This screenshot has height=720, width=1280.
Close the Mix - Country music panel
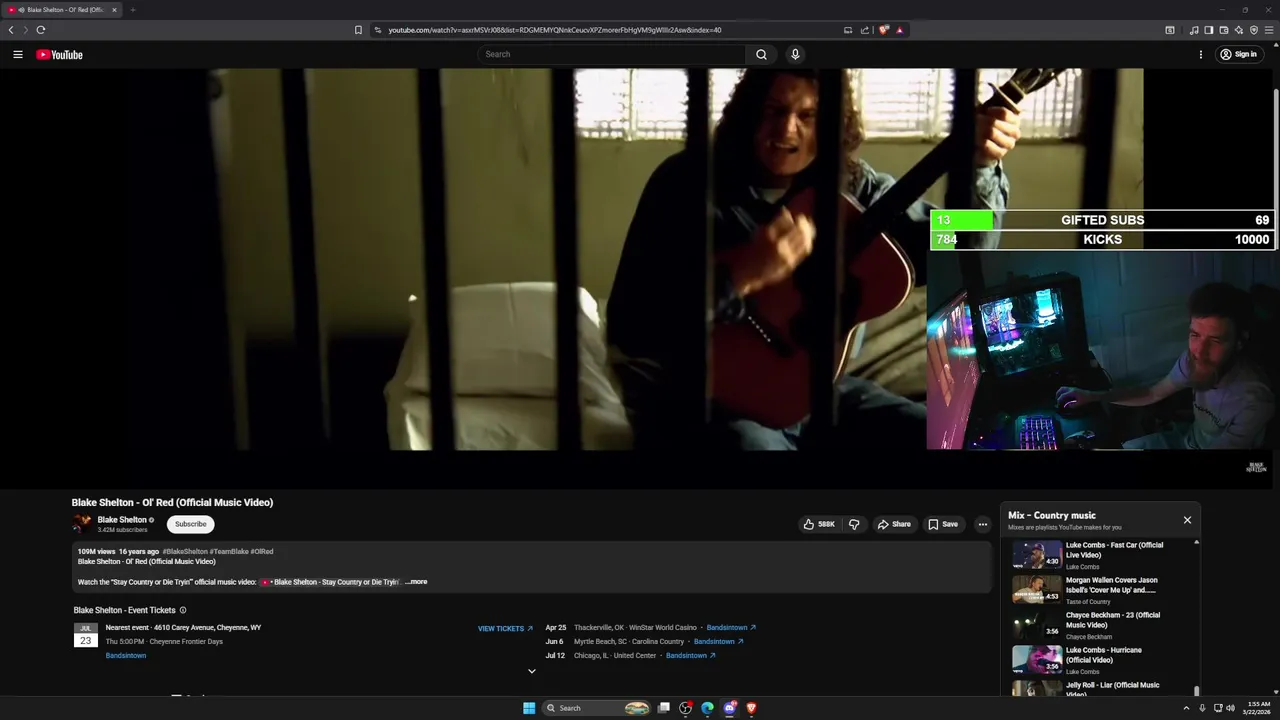pos(1187,520)
